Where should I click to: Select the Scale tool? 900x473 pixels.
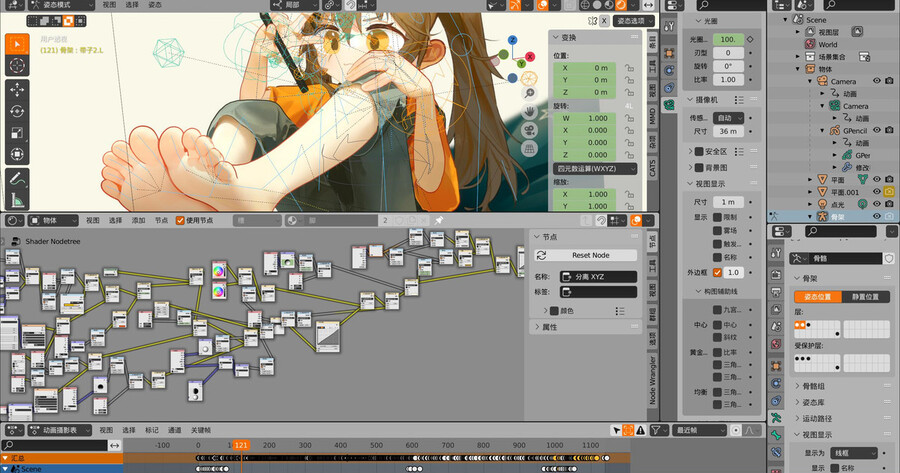[17, 133]
